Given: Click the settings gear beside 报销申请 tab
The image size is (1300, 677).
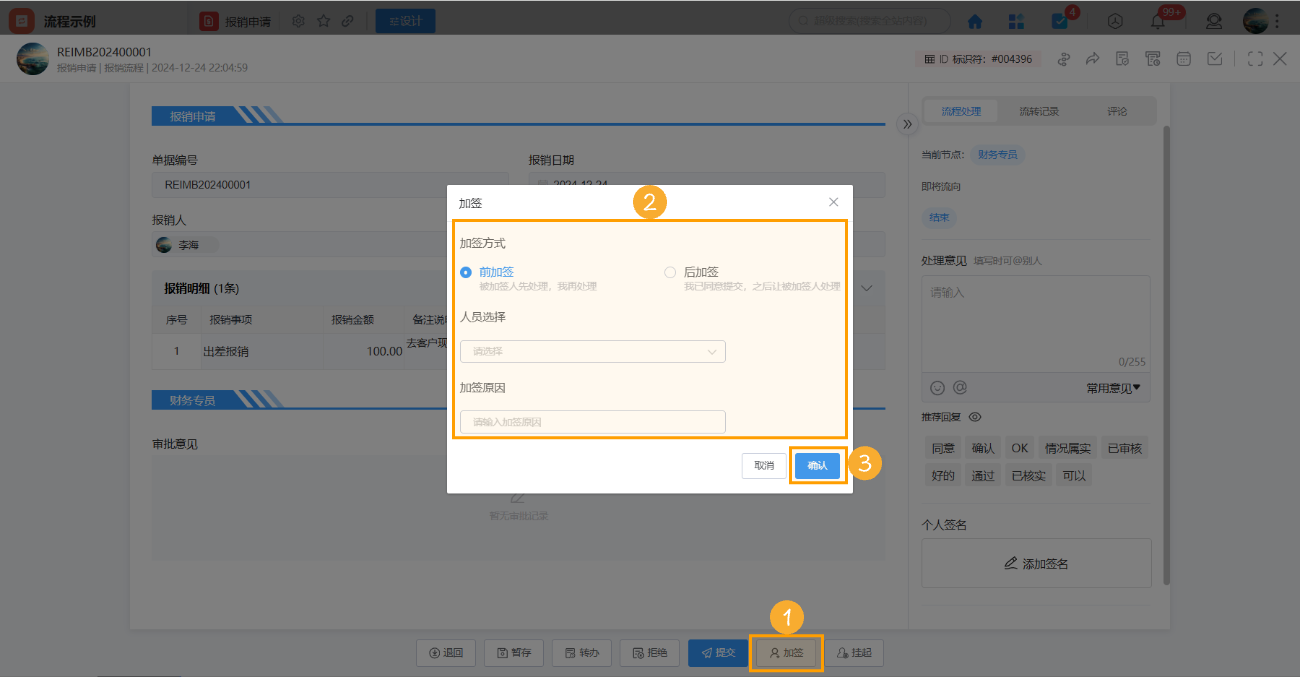Looking at the screenshot, I should 297,19.
